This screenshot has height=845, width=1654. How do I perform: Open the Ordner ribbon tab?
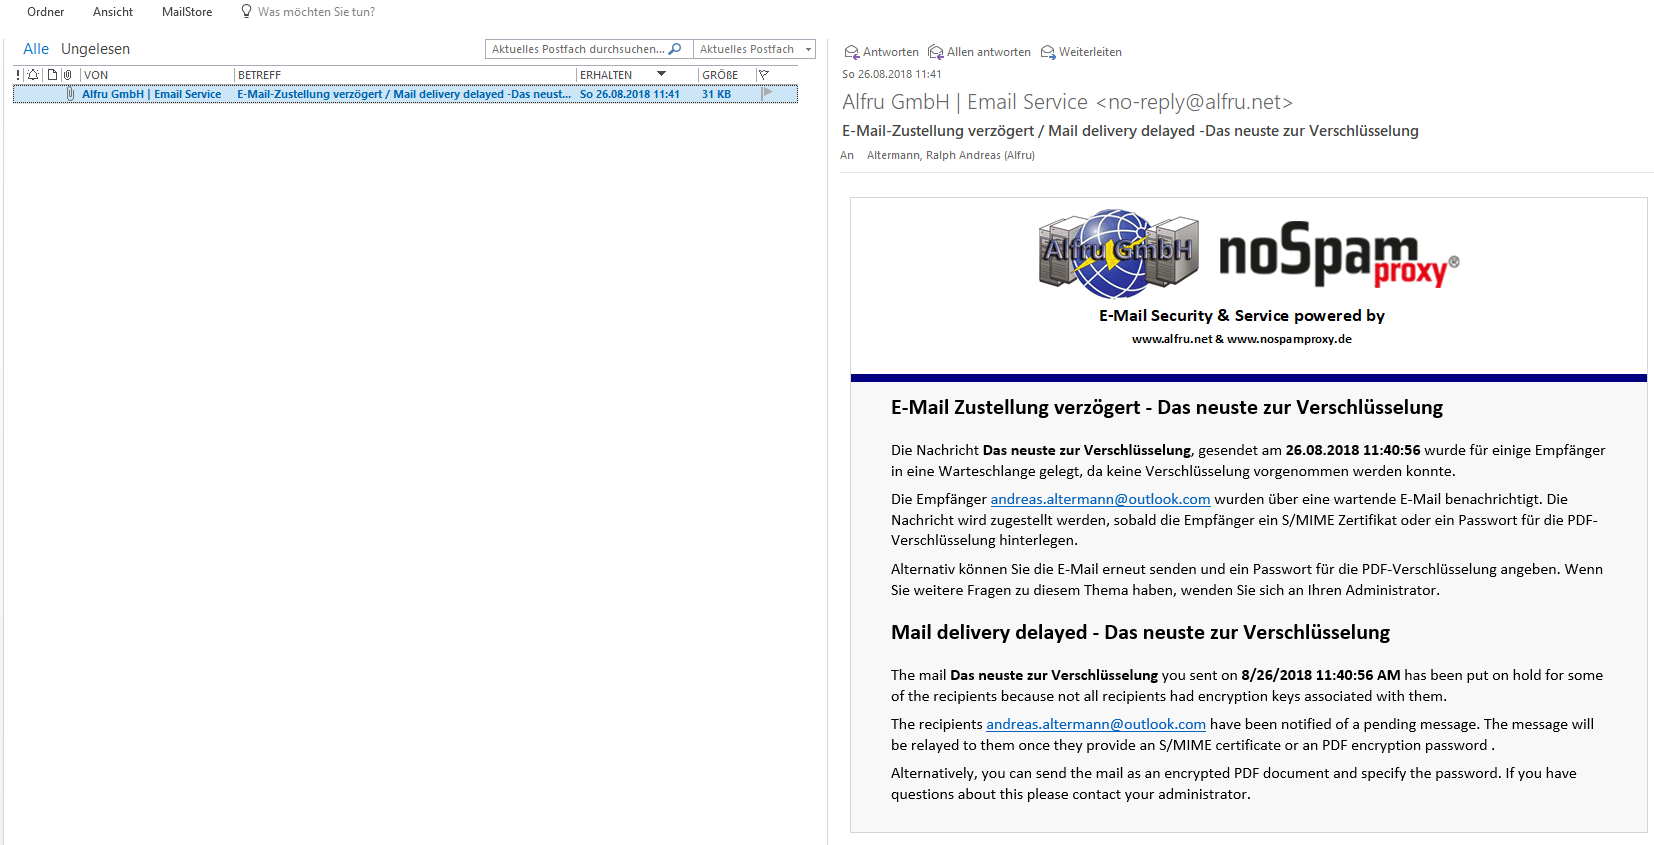(46, 12)
